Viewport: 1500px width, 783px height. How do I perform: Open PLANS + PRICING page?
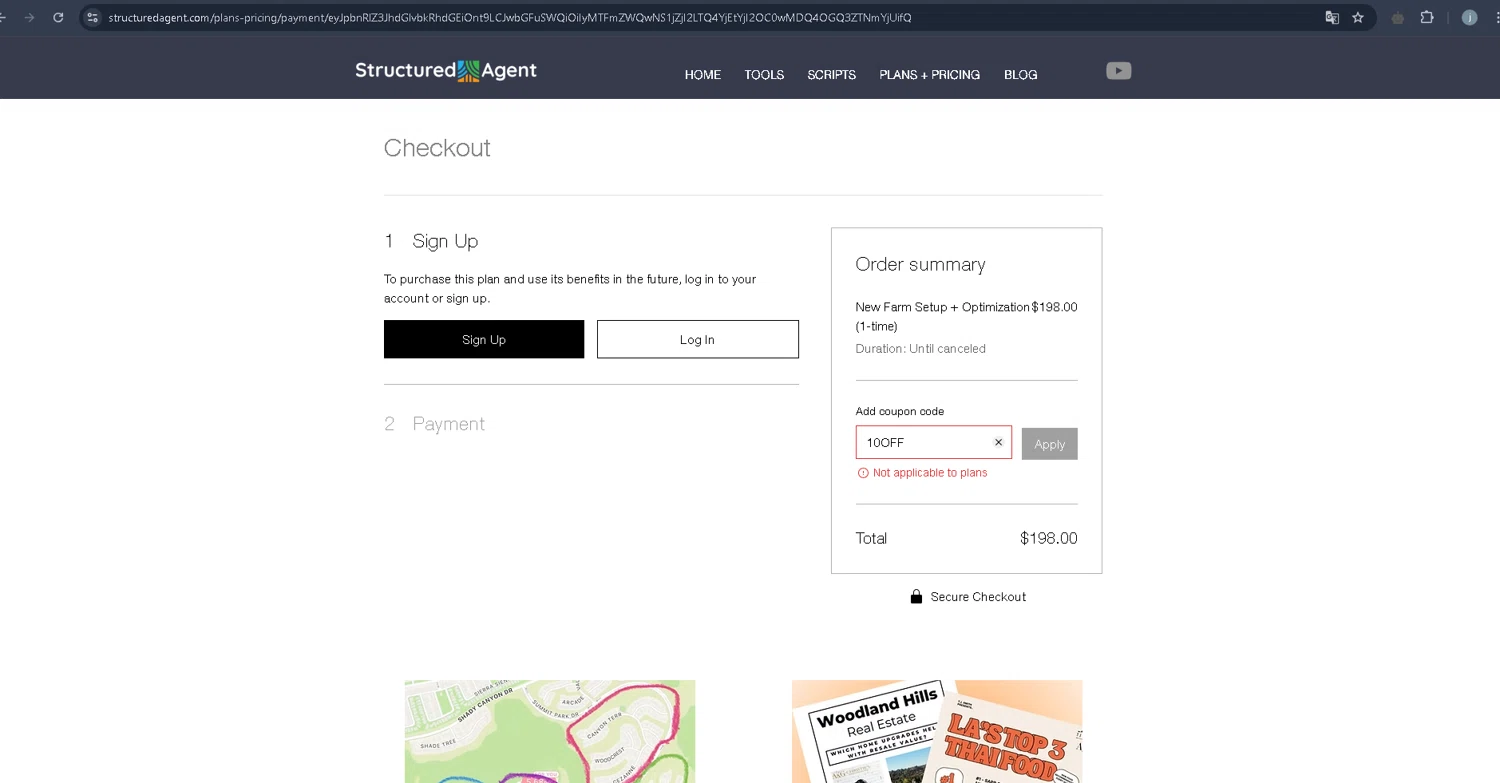(x=930, y=75)
